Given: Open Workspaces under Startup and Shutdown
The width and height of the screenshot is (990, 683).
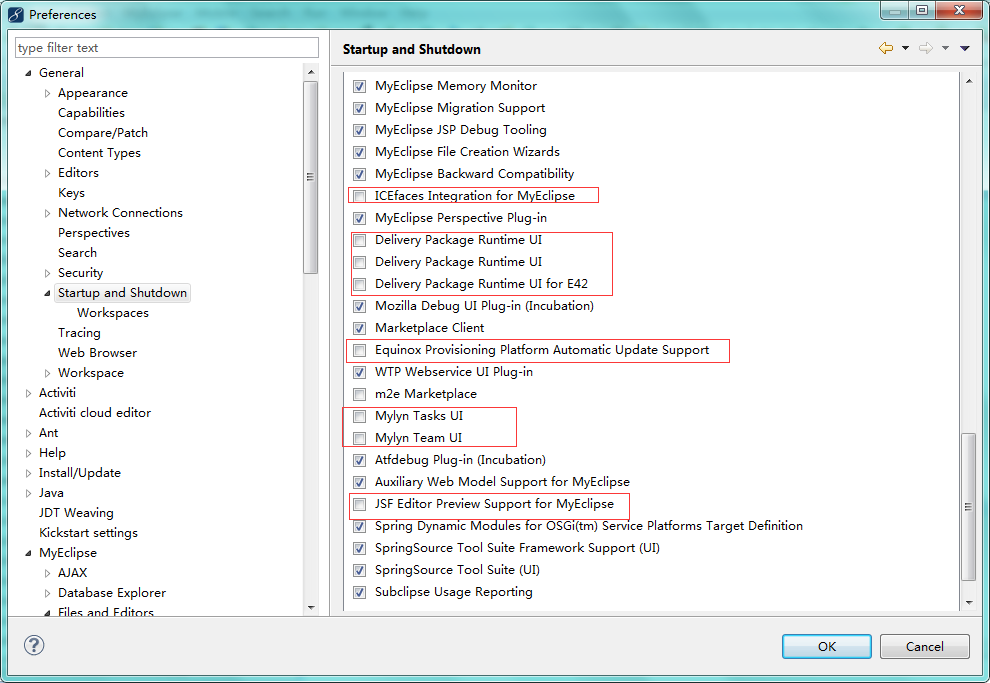Looking at the screenshot, I should 113,312.
